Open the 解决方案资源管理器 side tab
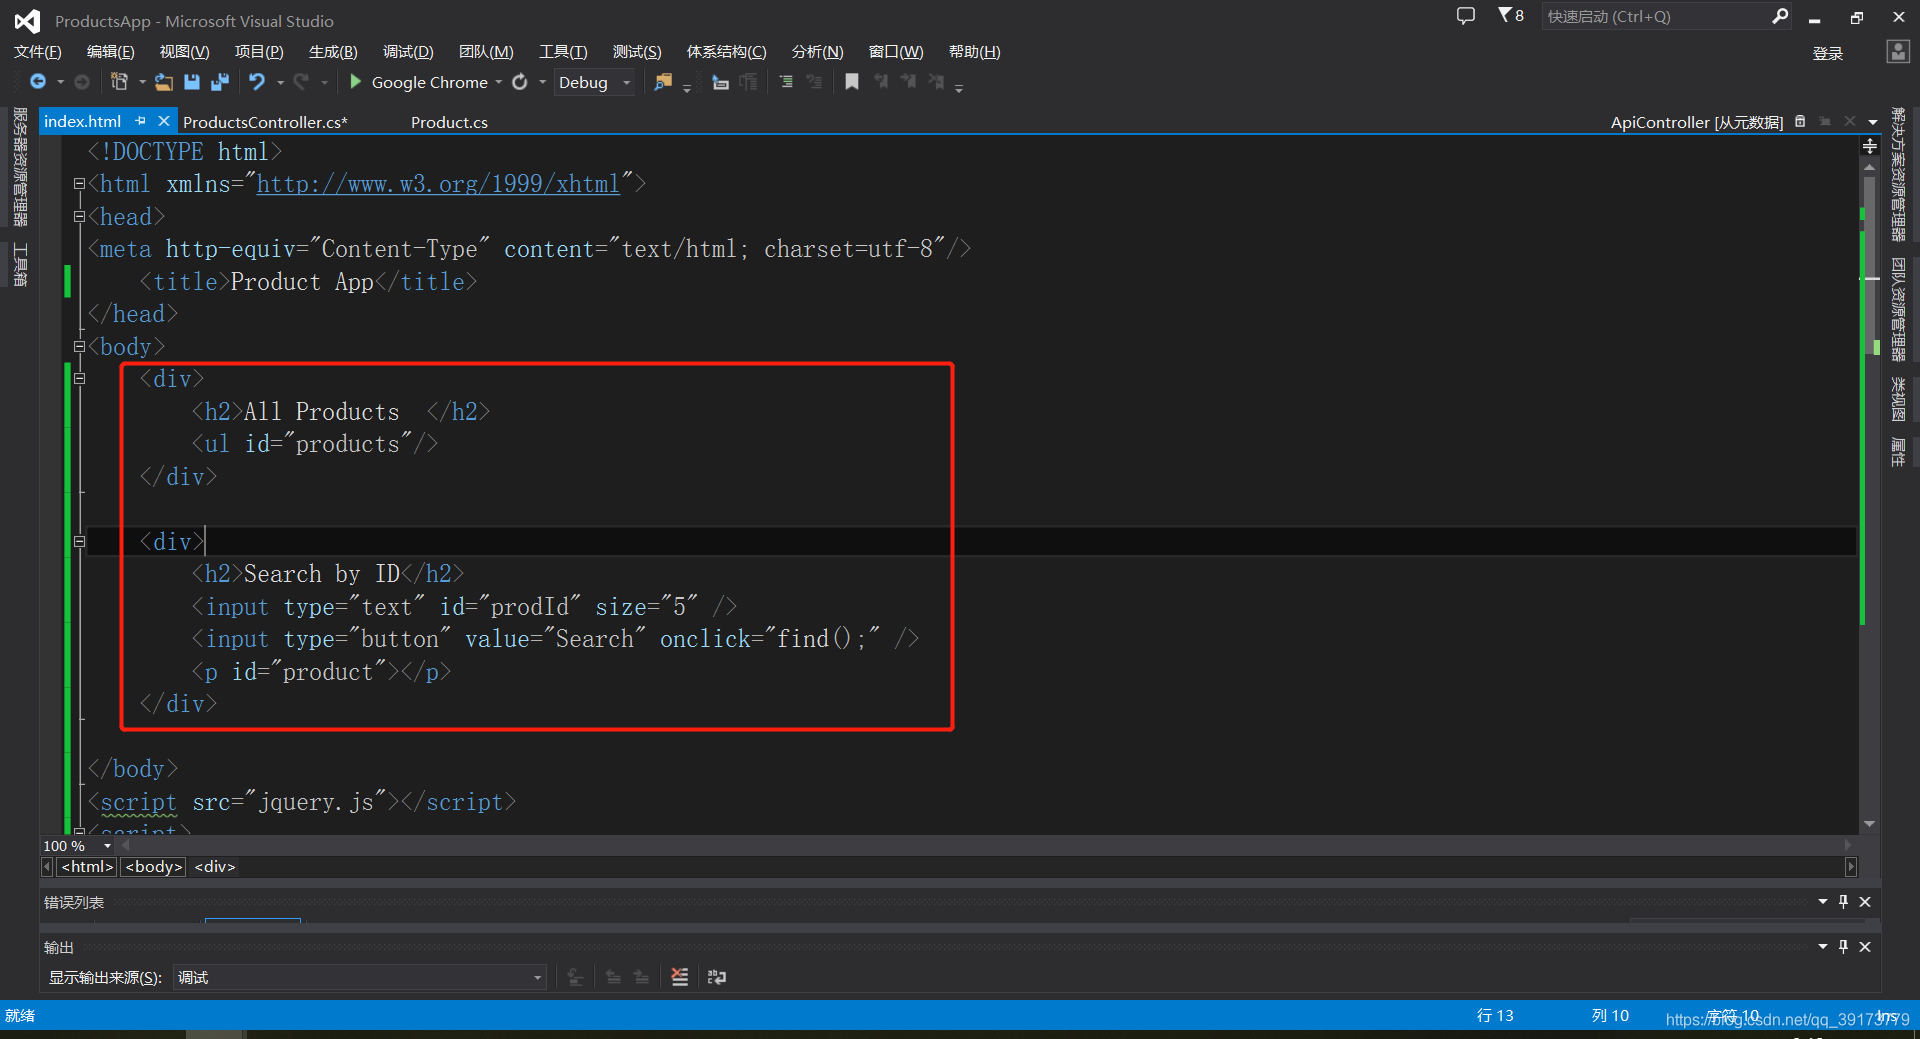 (1898, 174)
